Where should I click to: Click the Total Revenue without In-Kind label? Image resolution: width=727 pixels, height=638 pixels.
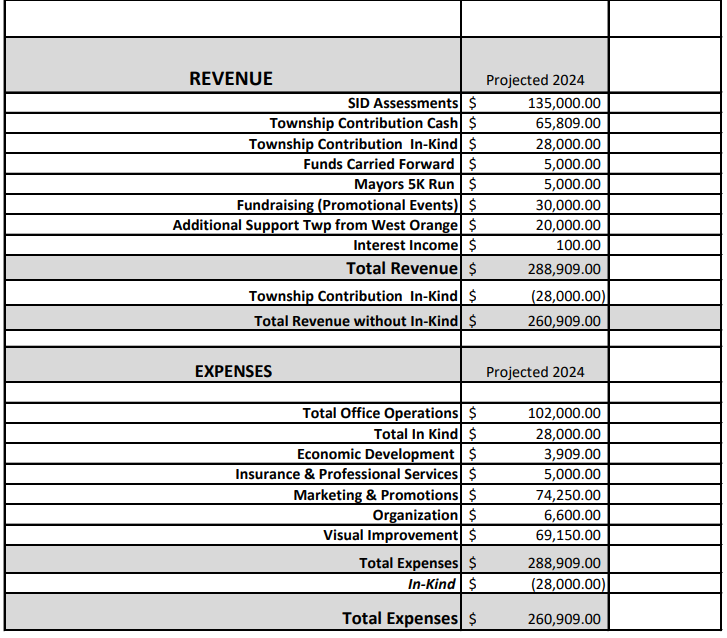356,321
